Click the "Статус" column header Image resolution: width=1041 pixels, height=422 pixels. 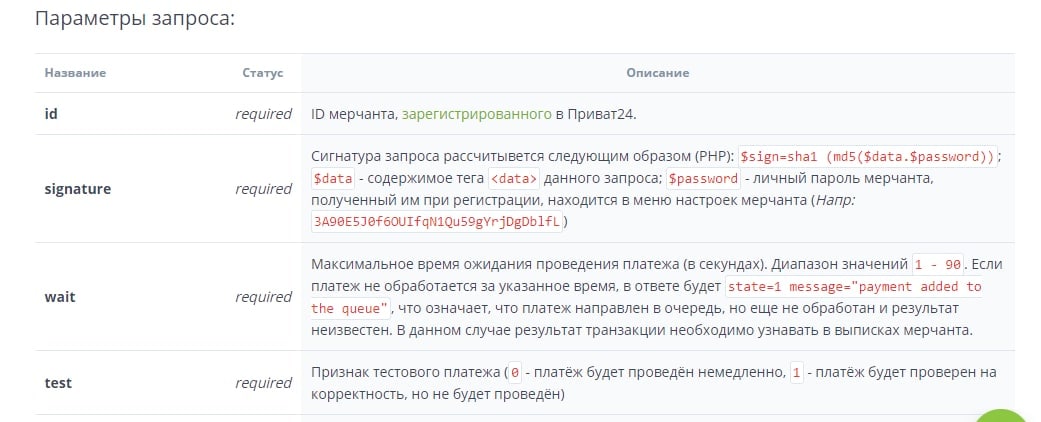tap(262, 73)
